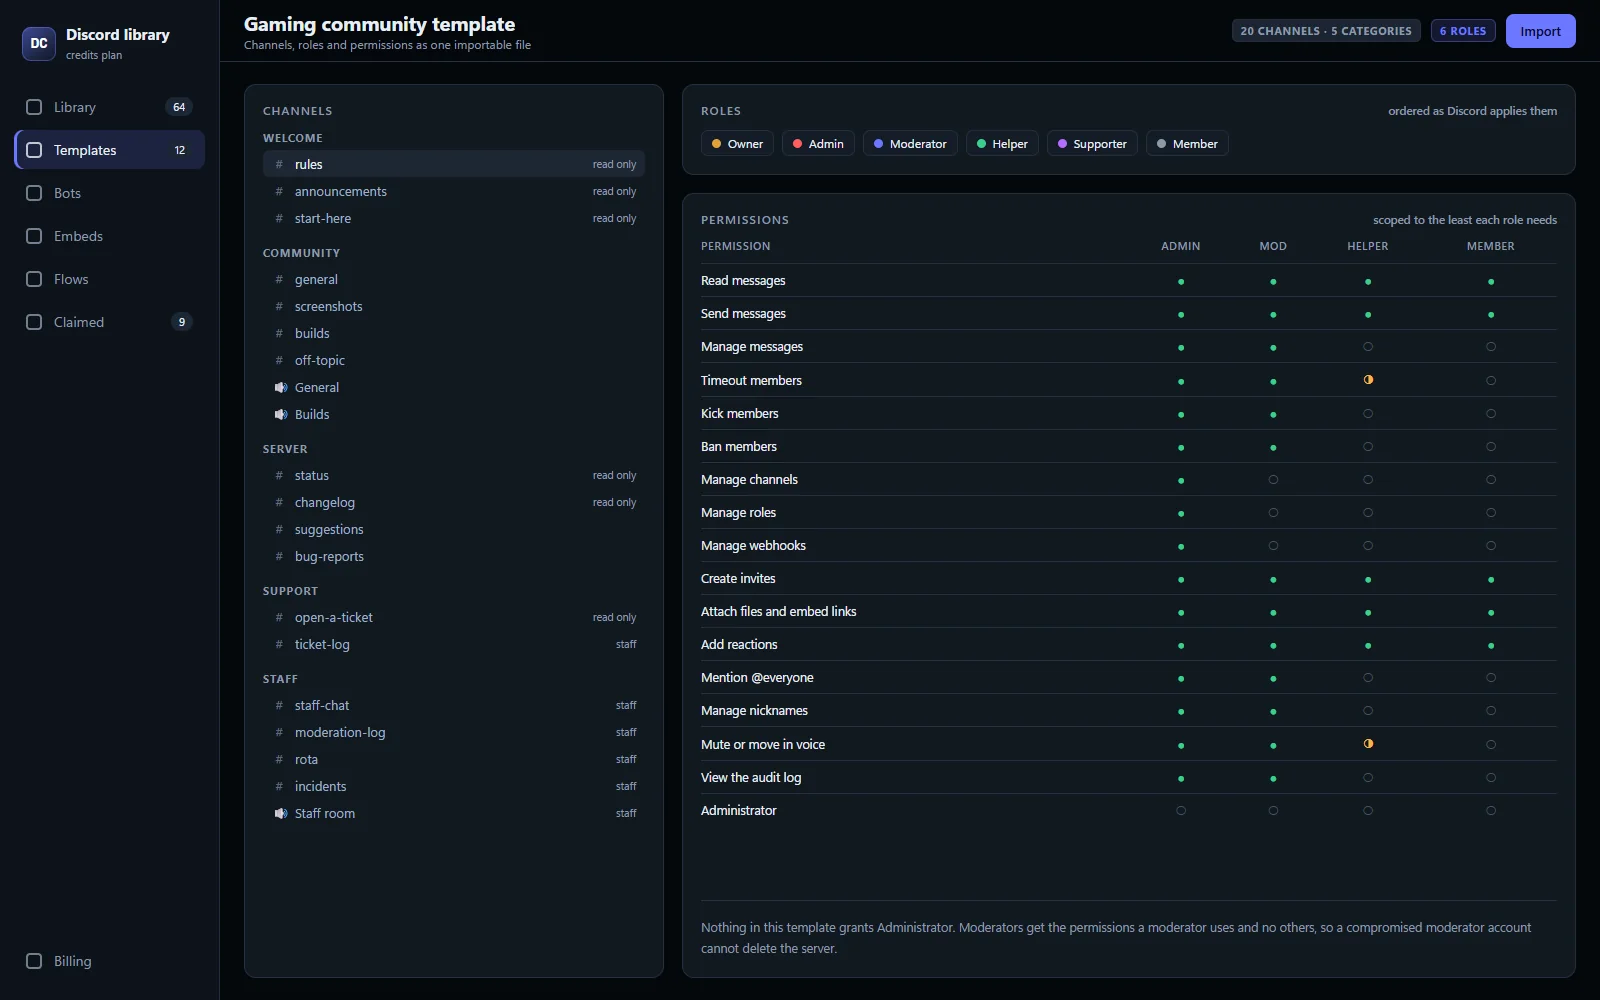This screenshot has height=1000, width=1600.
Task: Click Helper's partial Mute or move indicator
Action: pyautogui.click(x=1368, y=744)
